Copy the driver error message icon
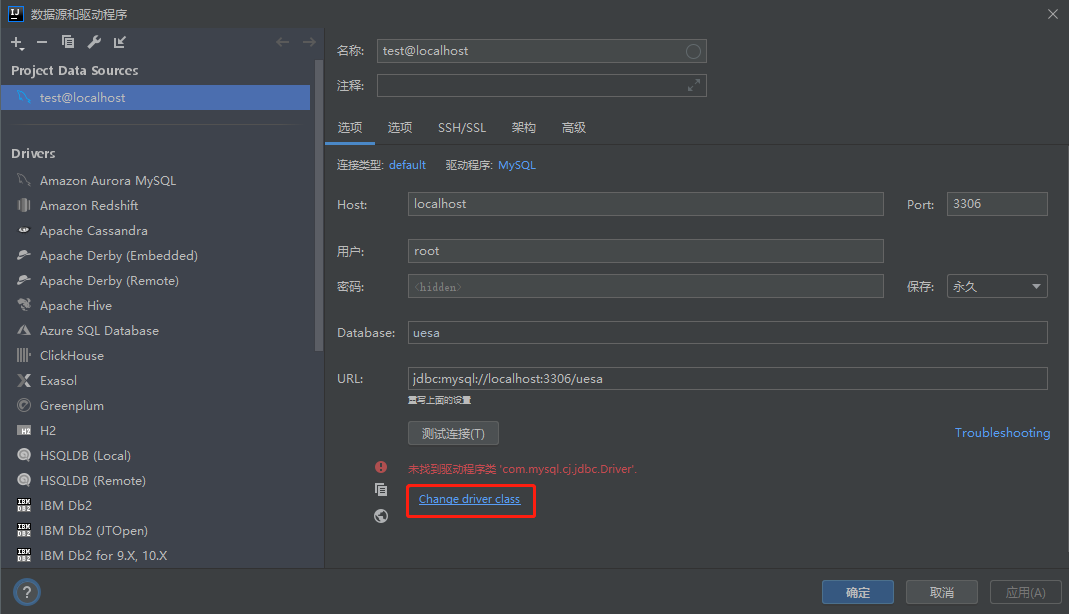This screenshot has height=614, width=1069. (381, 489)
